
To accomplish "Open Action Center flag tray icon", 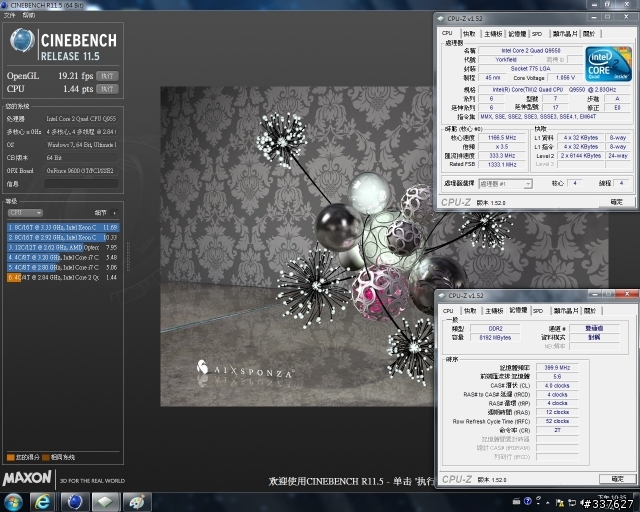I will [560, 503].
